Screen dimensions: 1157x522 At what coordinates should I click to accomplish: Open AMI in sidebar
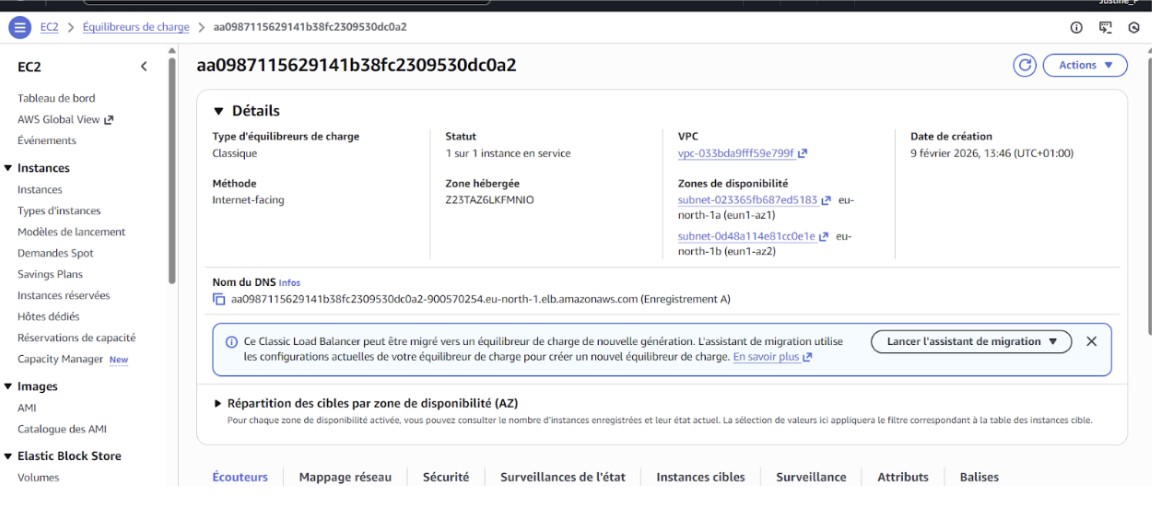(x=27, y=408)
